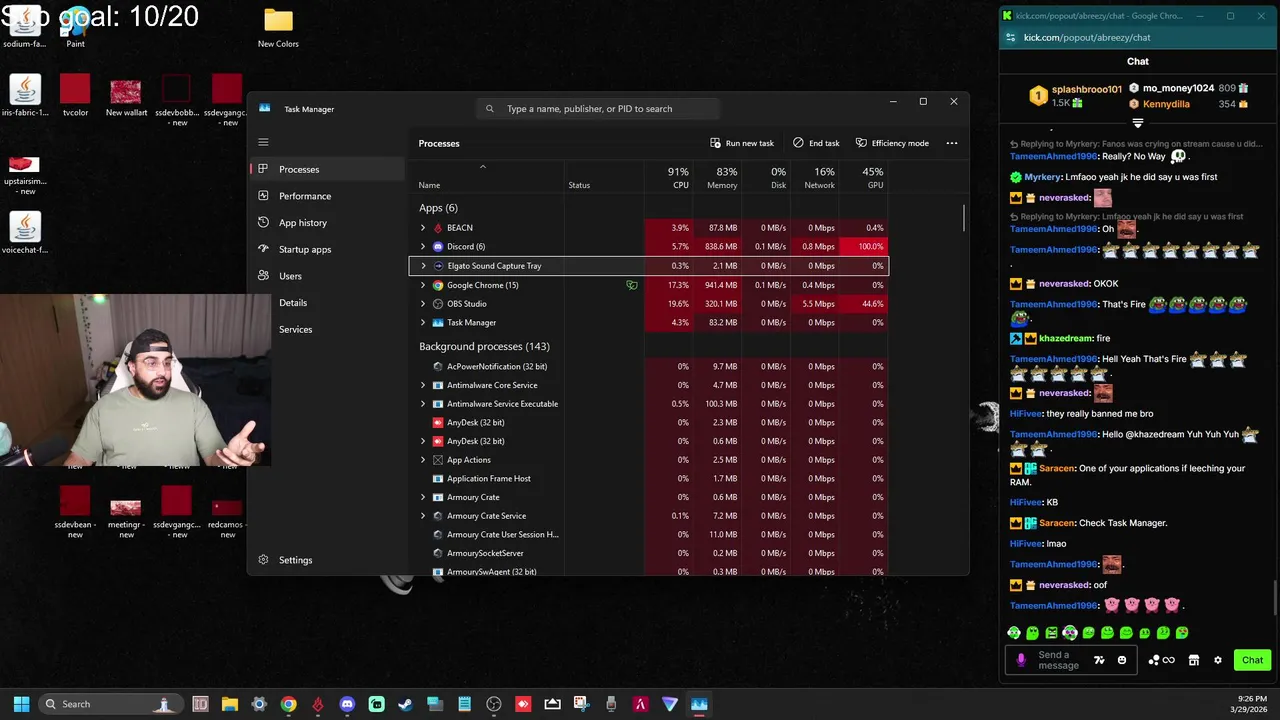The image size is (1280, 720).
Task: Open the Paint desktop shortcut
Action: tap(75, 27)
